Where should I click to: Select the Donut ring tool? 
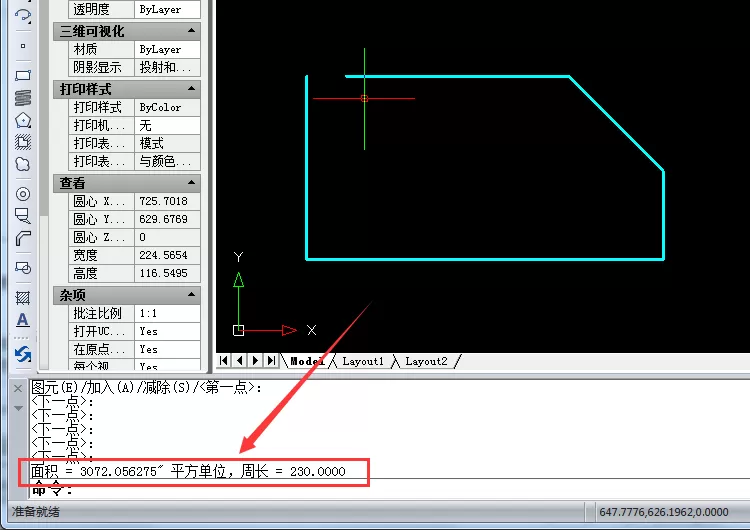(x=22, y=194)
